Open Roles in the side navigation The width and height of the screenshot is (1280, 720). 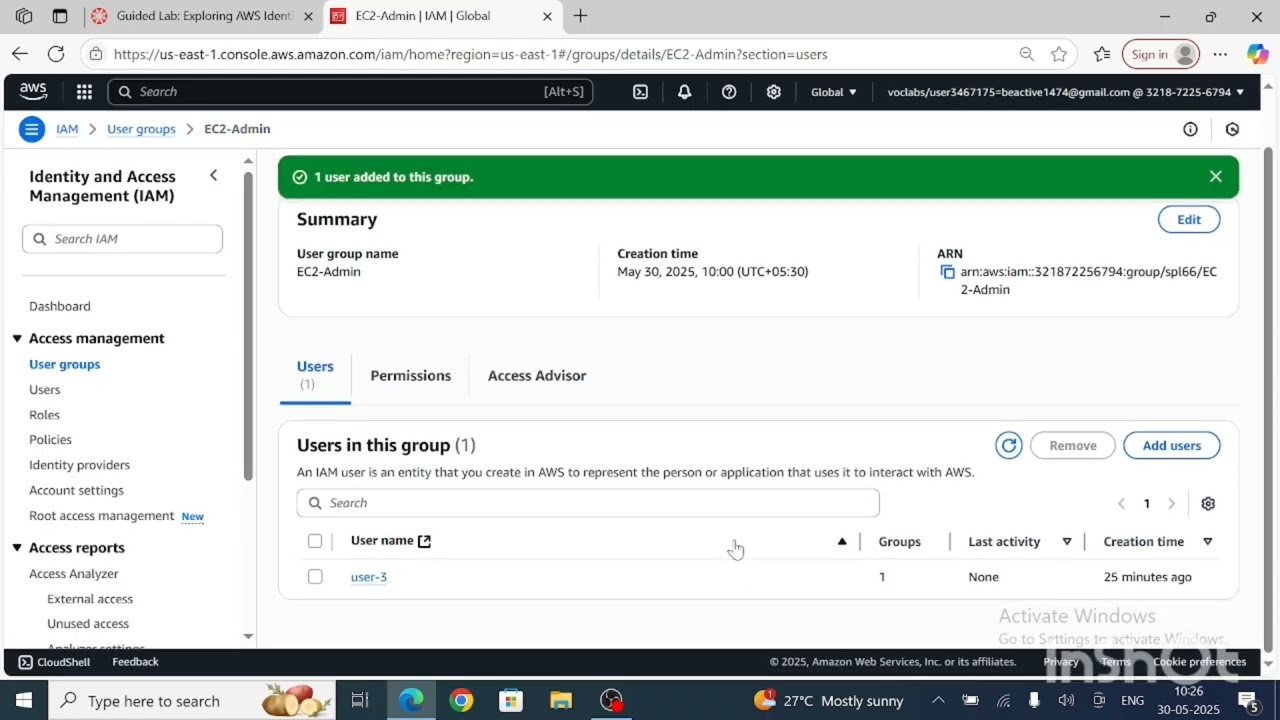point(44,414)
